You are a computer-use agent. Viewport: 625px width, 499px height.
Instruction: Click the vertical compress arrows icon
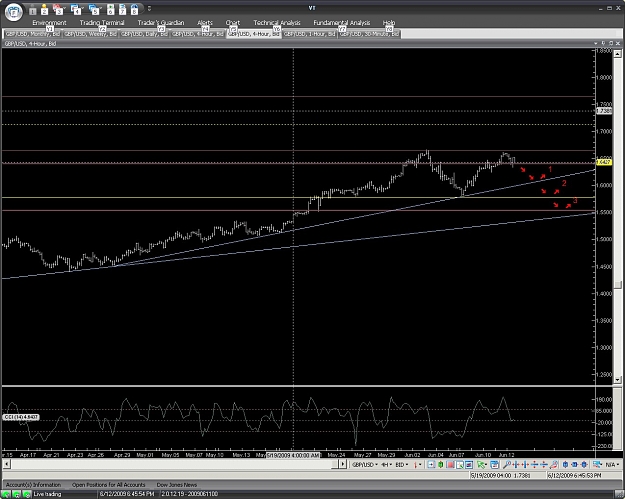tap(544, 465)
